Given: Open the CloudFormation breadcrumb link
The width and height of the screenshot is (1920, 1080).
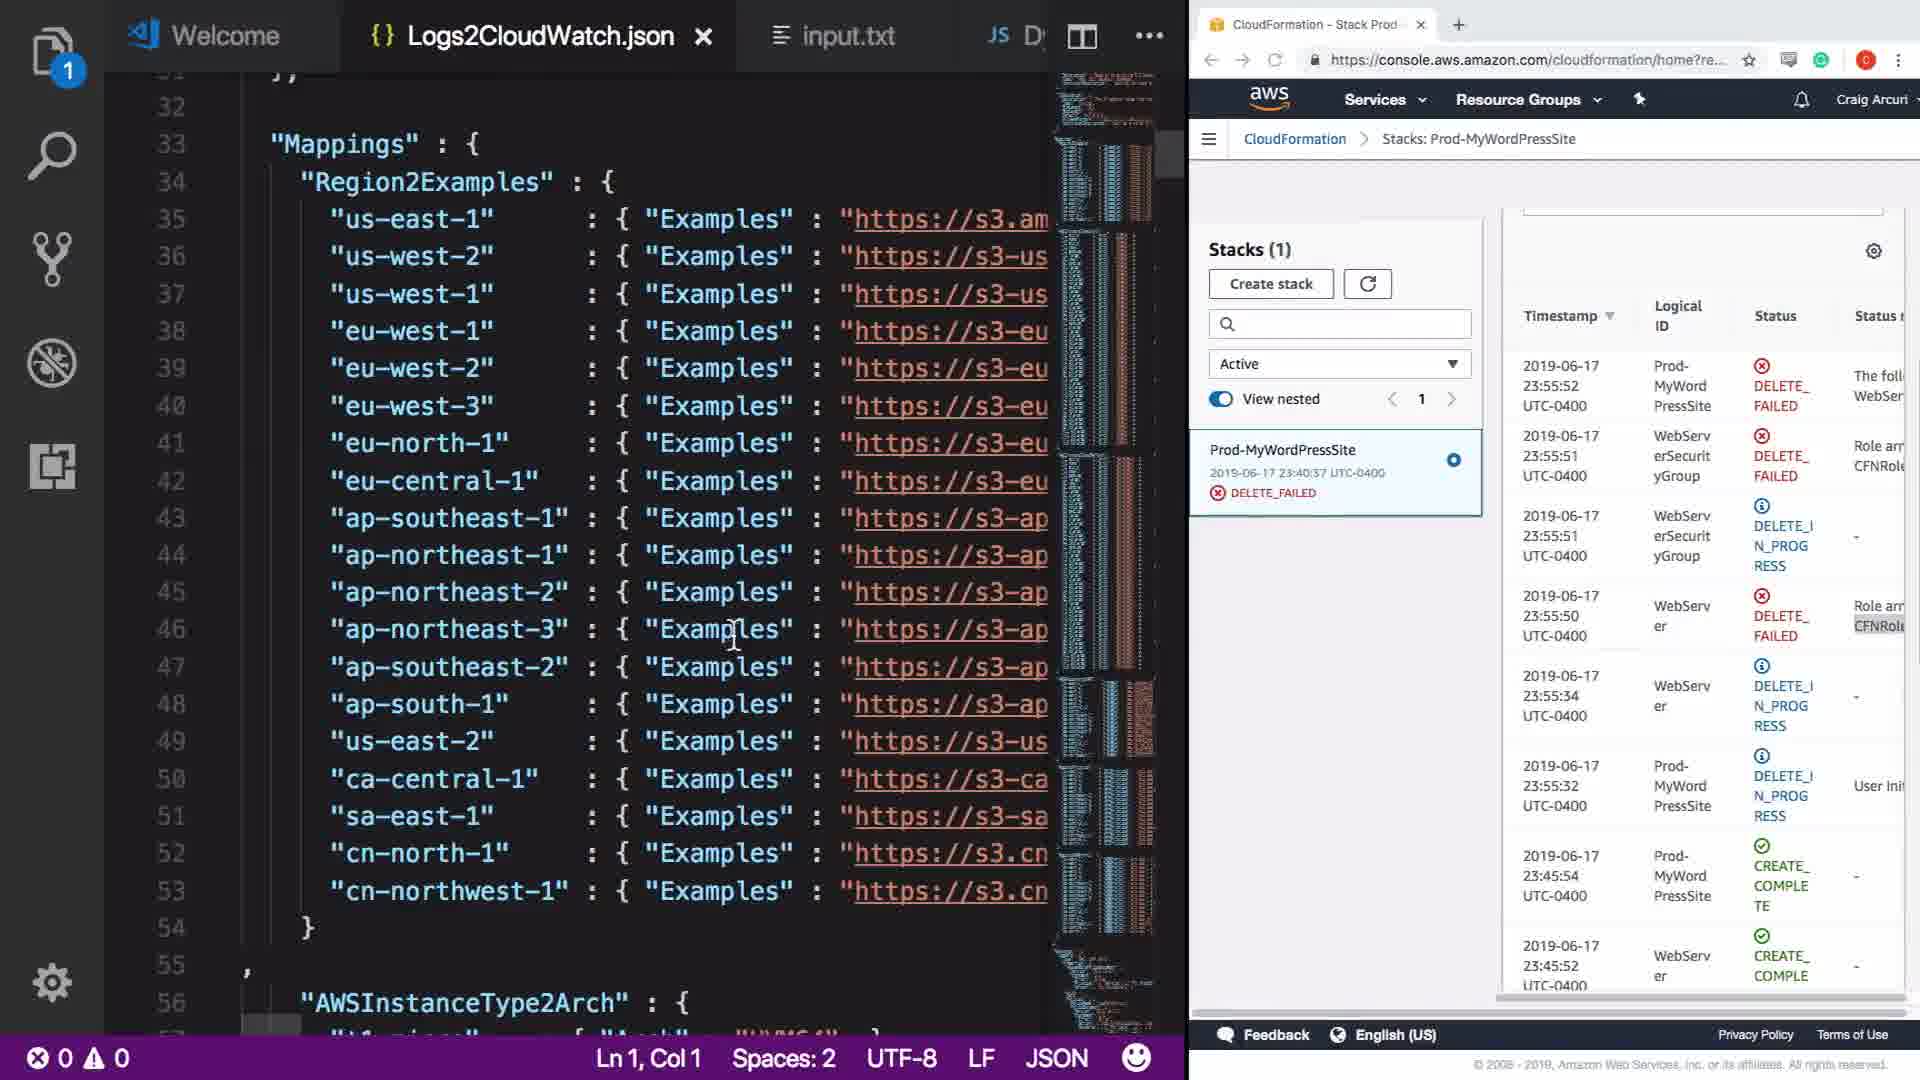Looking at the screenshot, I should pyautogui.click(x=1294, y=139).
